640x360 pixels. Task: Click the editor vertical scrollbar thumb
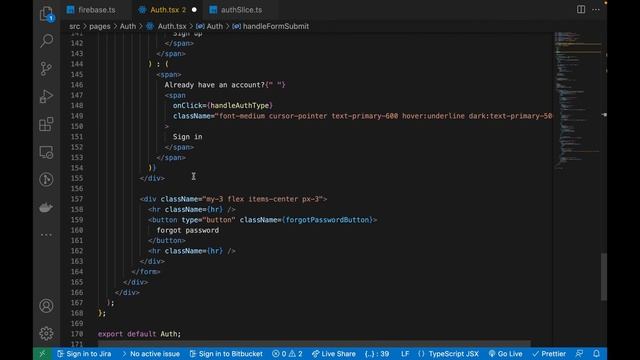point(604,277)
